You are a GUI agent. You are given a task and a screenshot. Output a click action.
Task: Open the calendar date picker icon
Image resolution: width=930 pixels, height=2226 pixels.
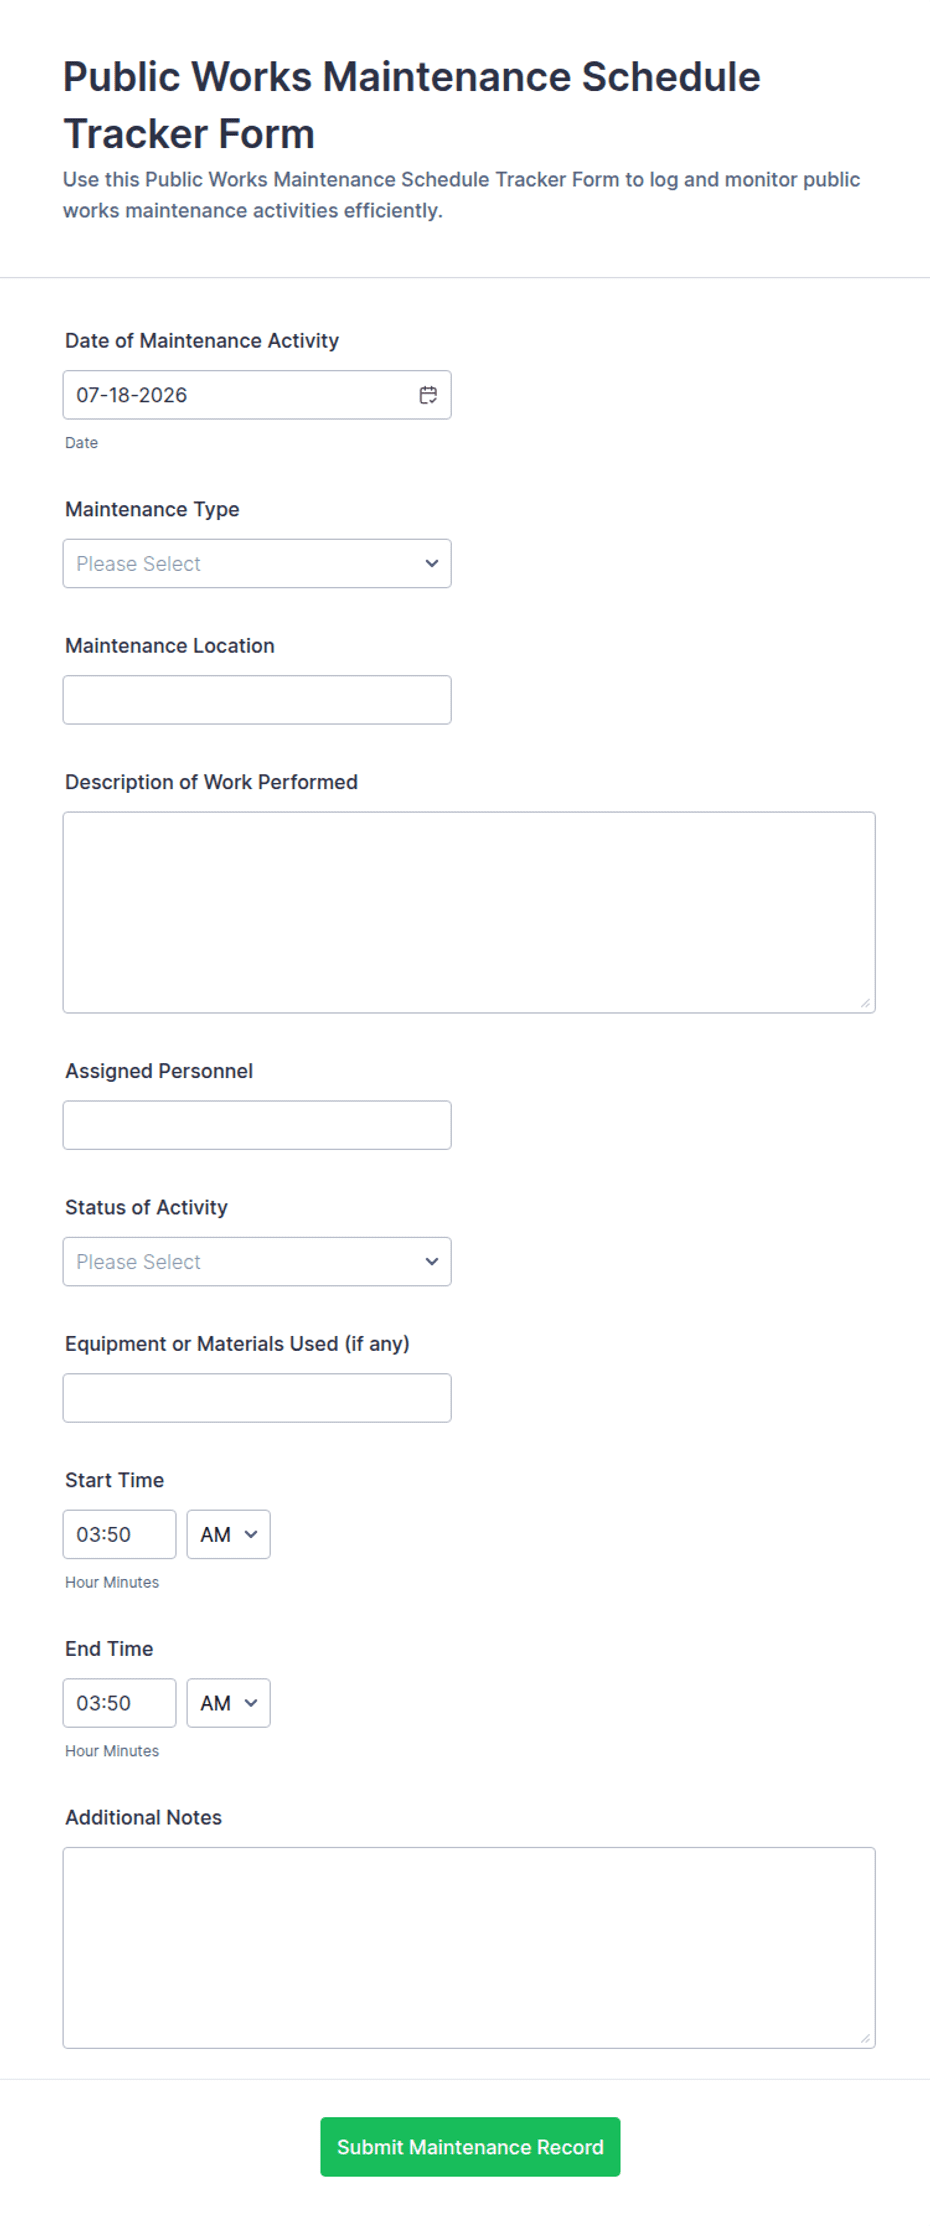coord(428,395)
